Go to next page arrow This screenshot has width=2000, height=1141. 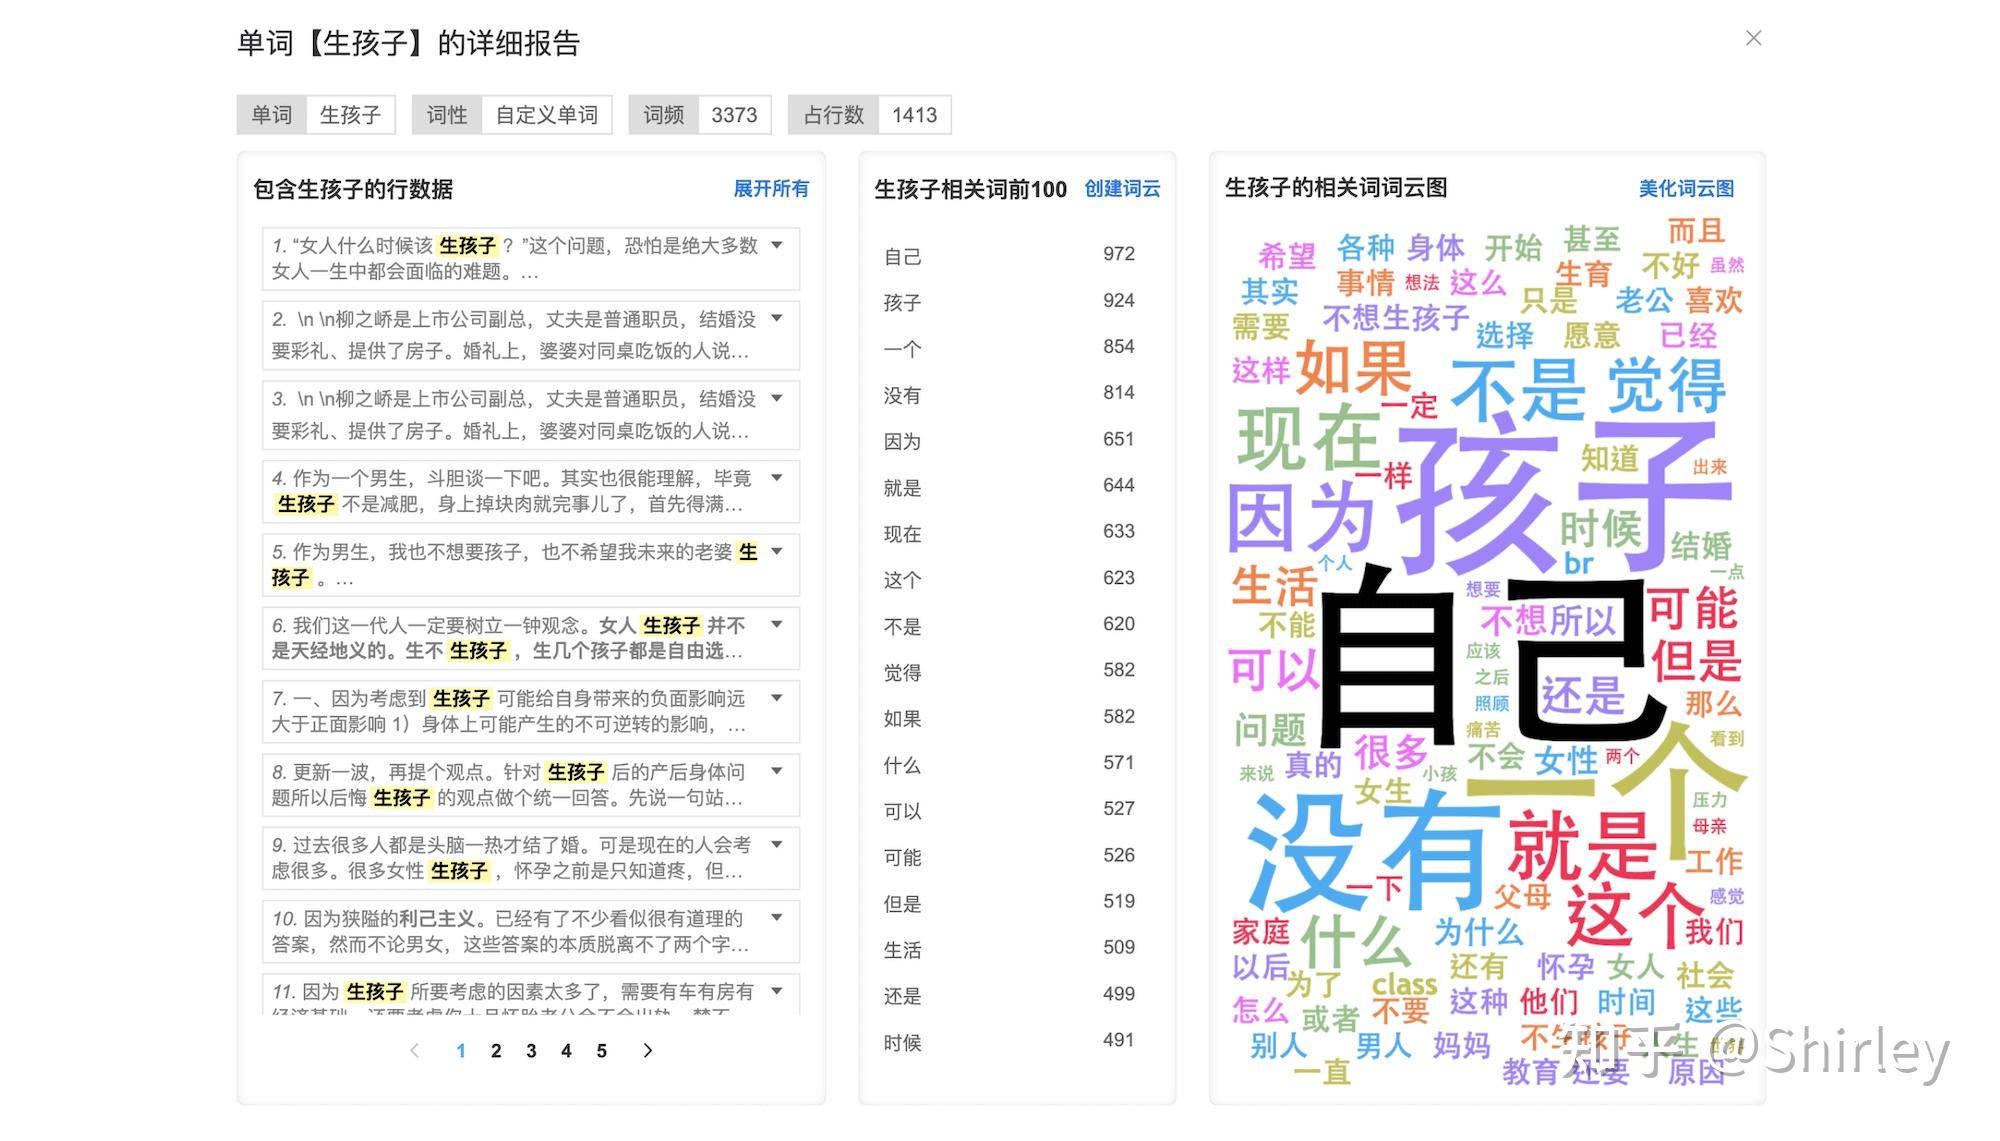[x=647, y=1050]
